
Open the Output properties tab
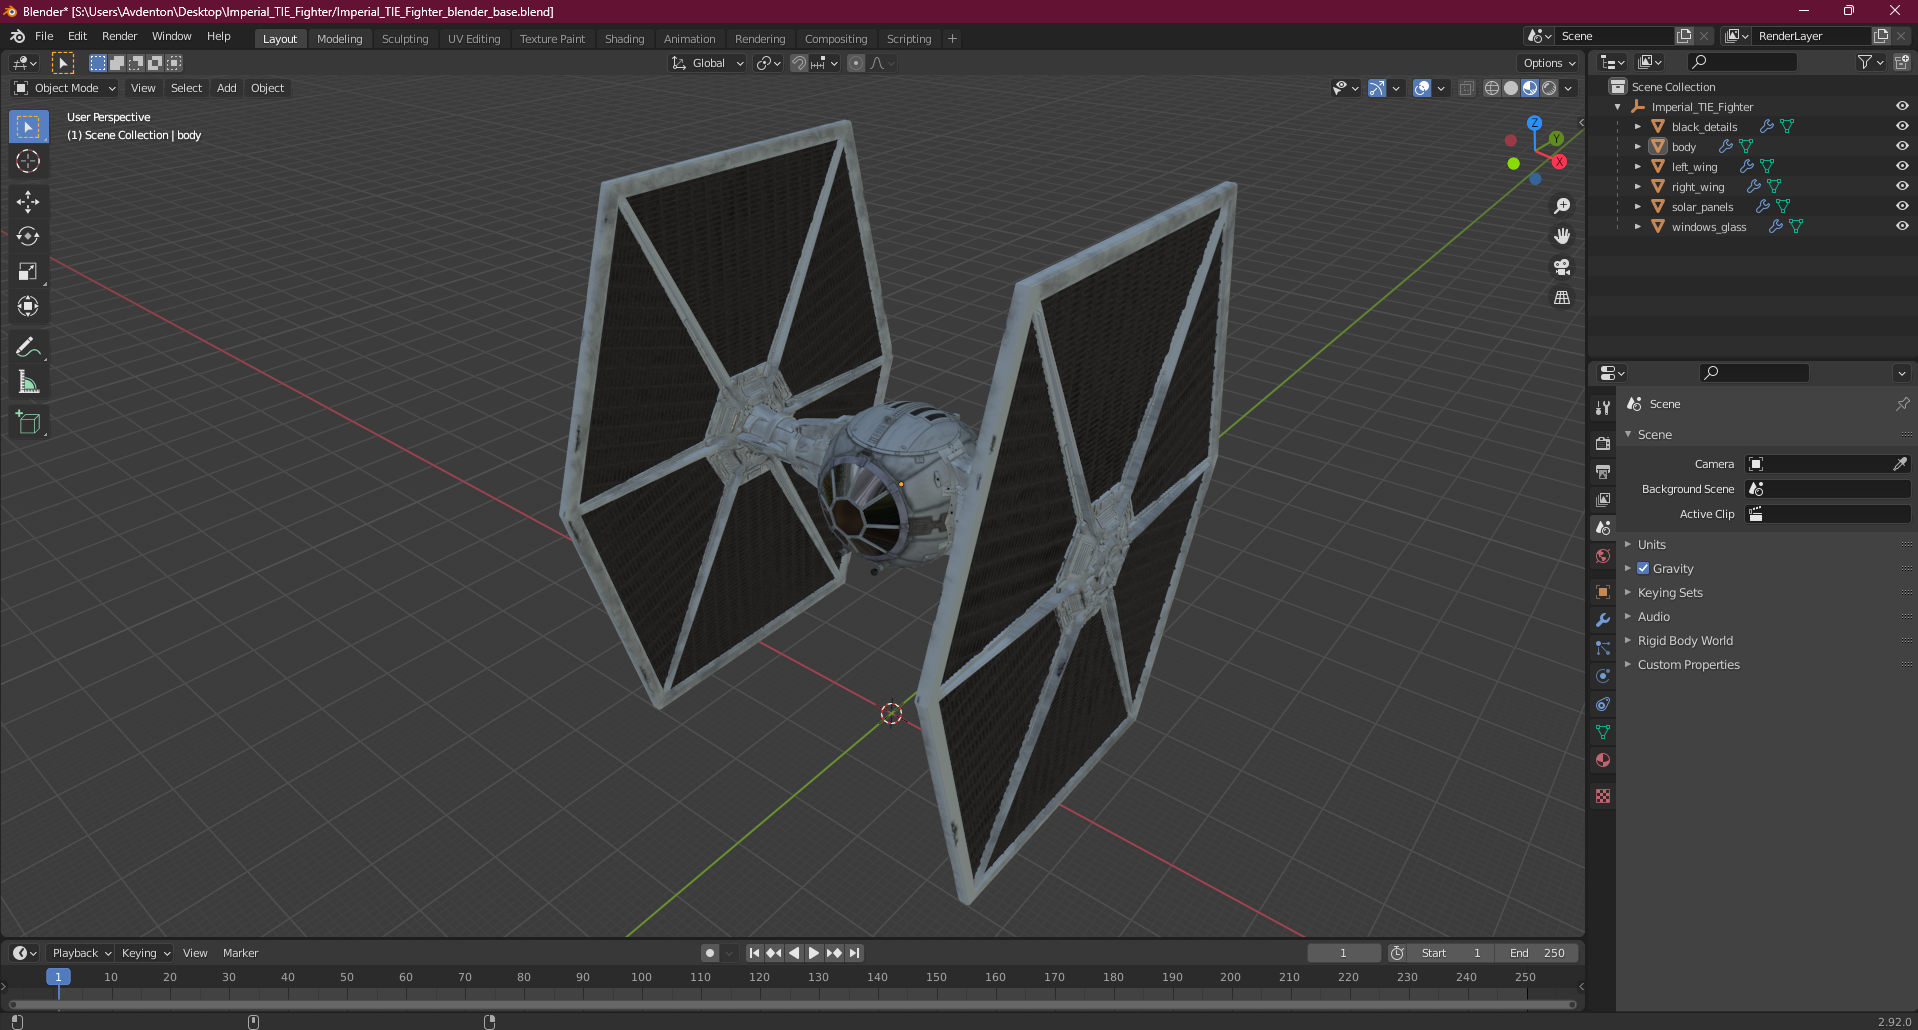(1603, 471)
